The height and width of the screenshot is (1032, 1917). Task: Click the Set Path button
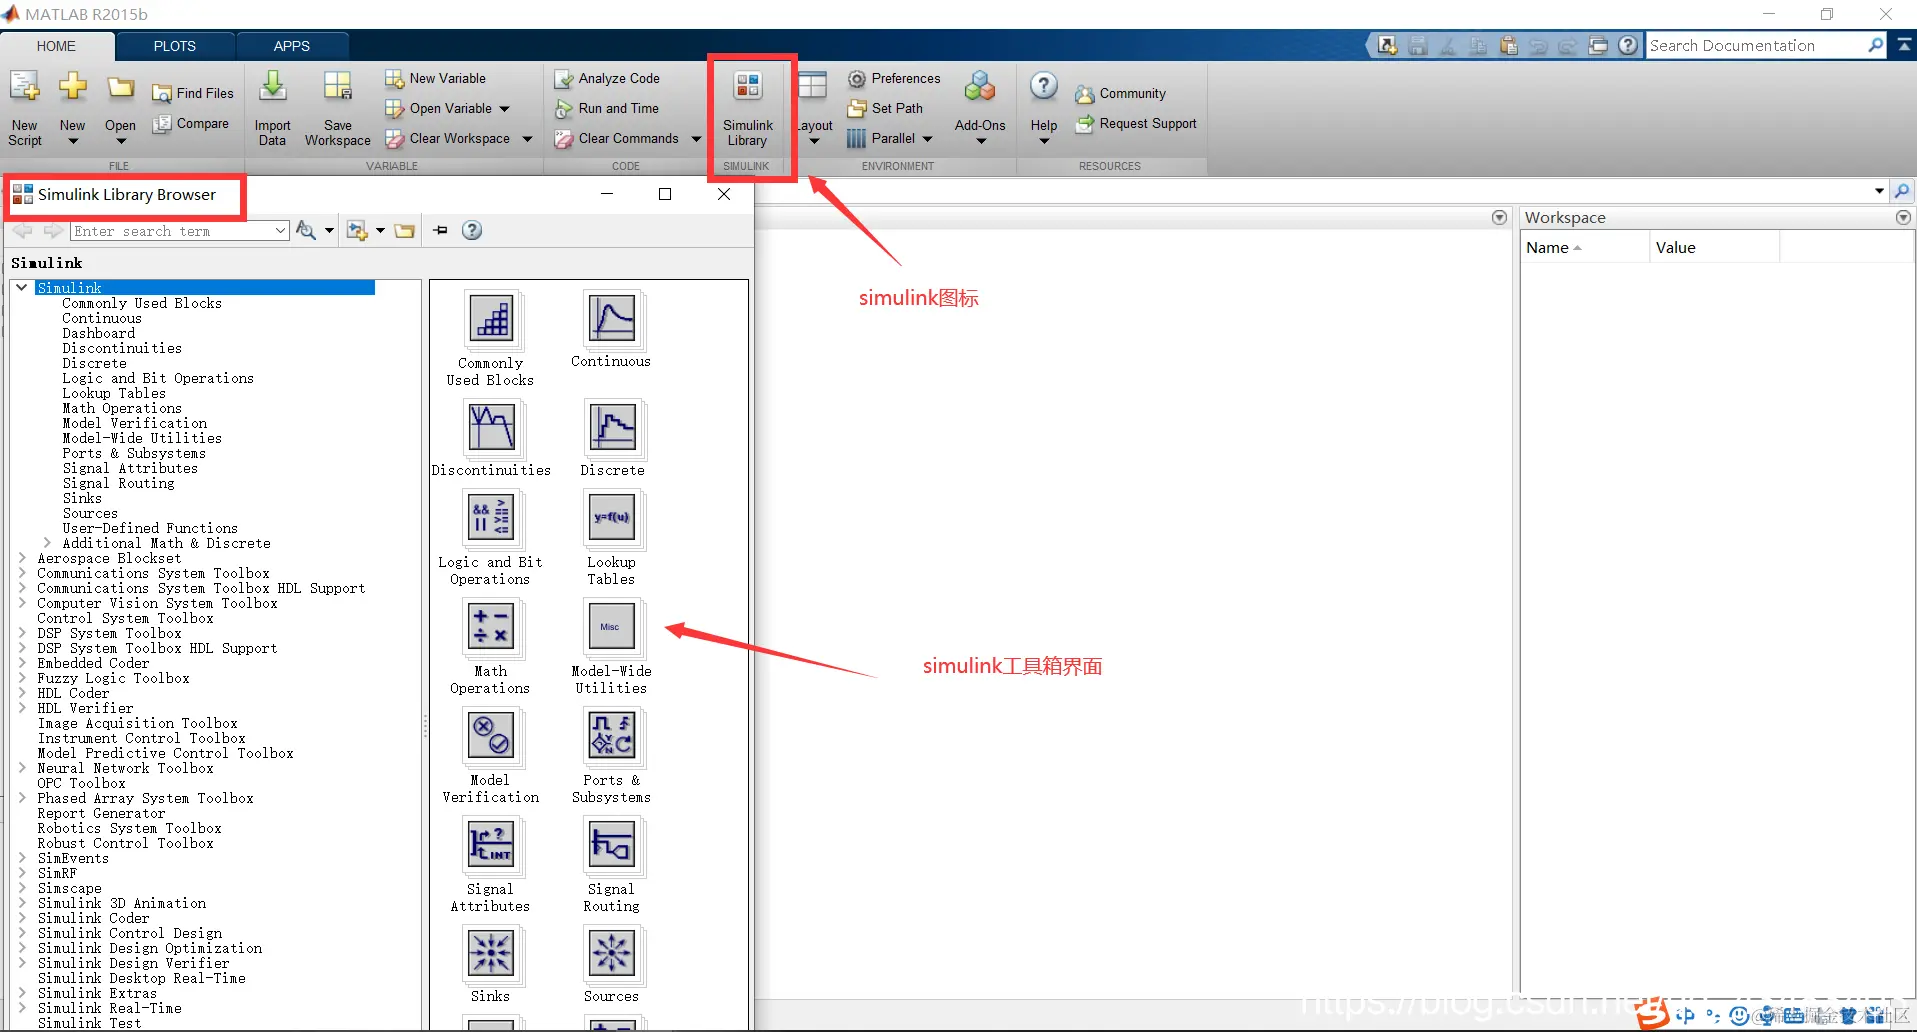pyautogui.click(x=885, y=108)
